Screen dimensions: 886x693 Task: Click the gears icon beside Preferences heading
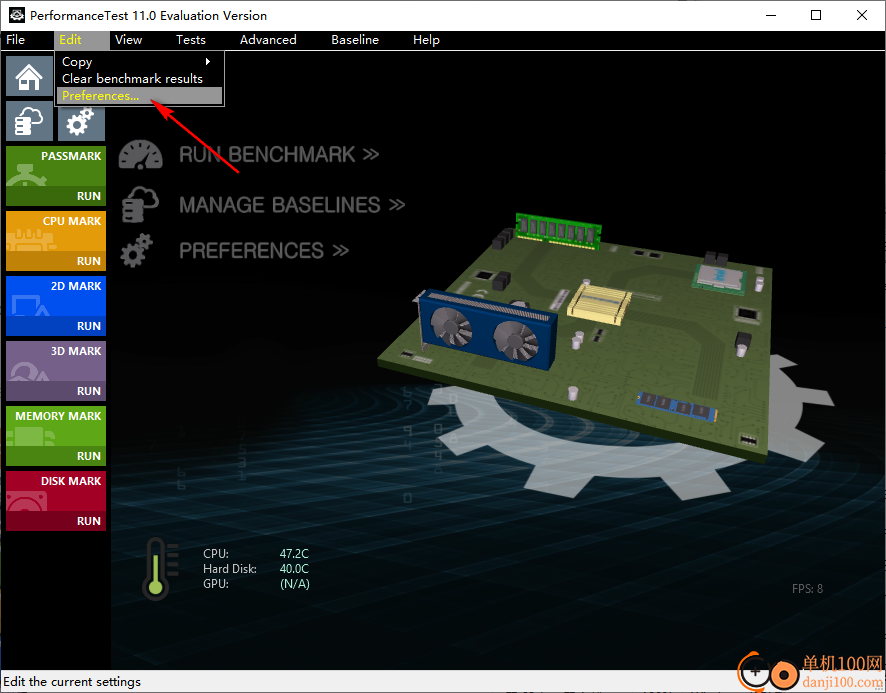[137, 250]
